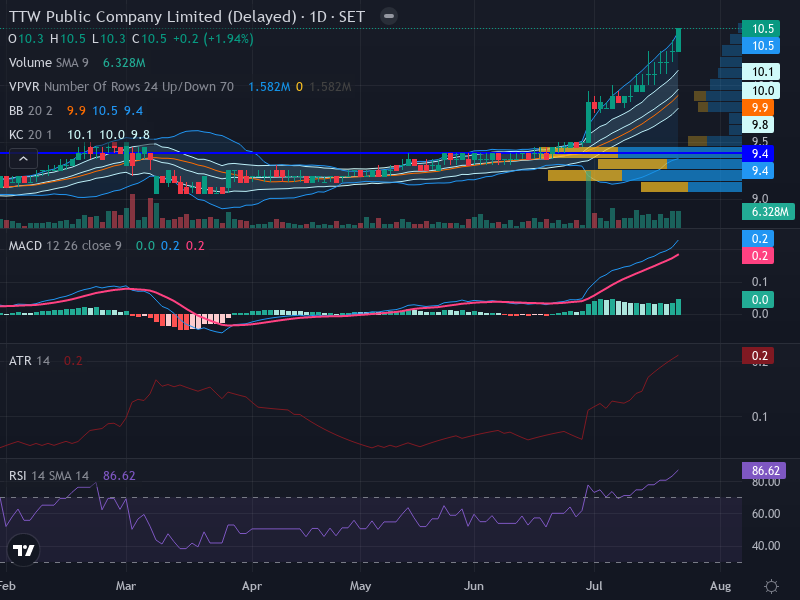Select Volume SMA 9 indicator legend

click(x=48, y=63)
